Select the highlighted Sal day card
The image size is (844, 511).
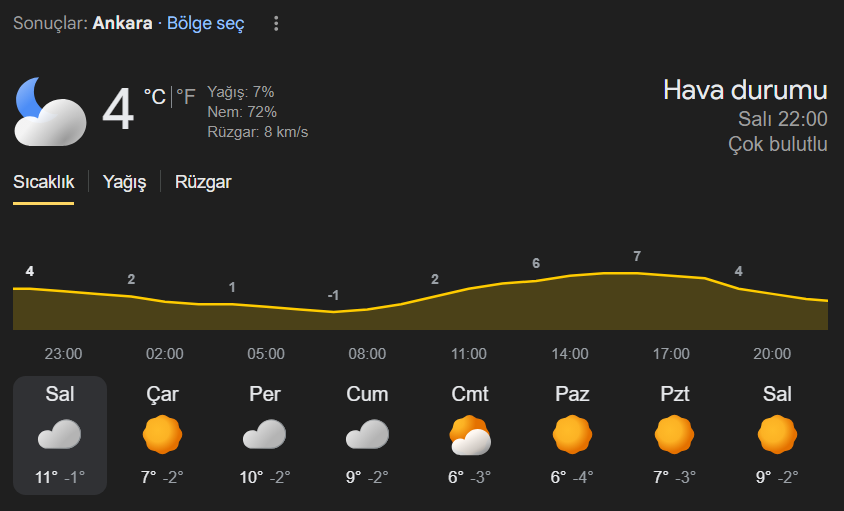point(60,435)
